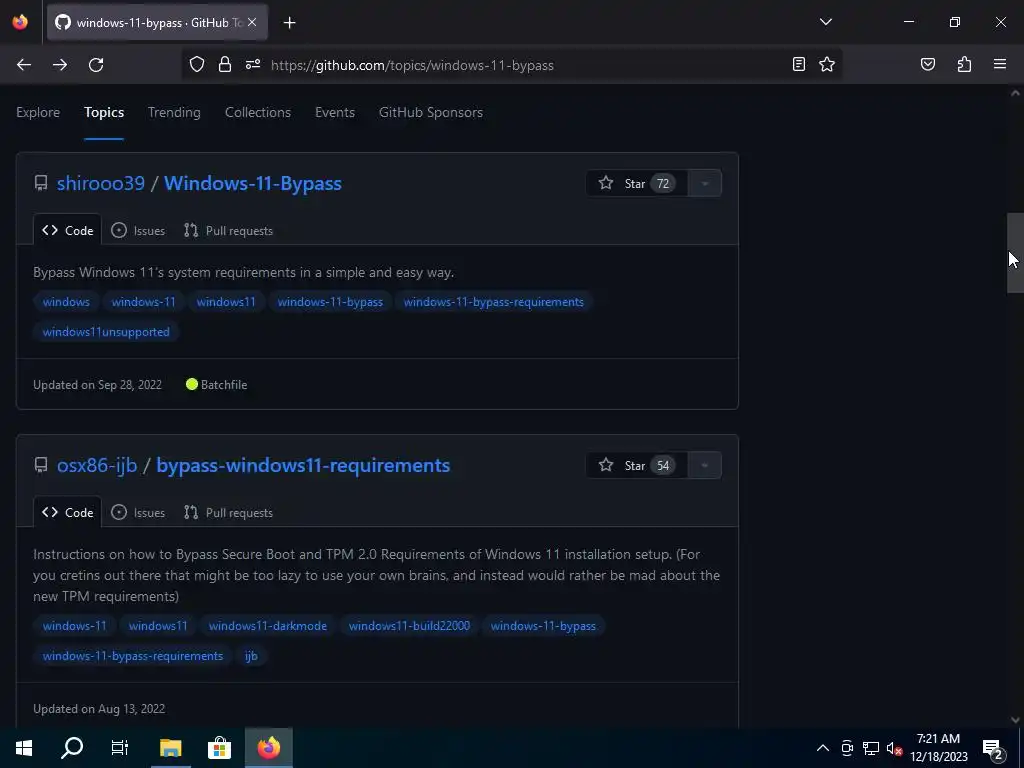Screen dimensions: 1024x768
Task: Open the Explore tab
Action: [38, 112]
